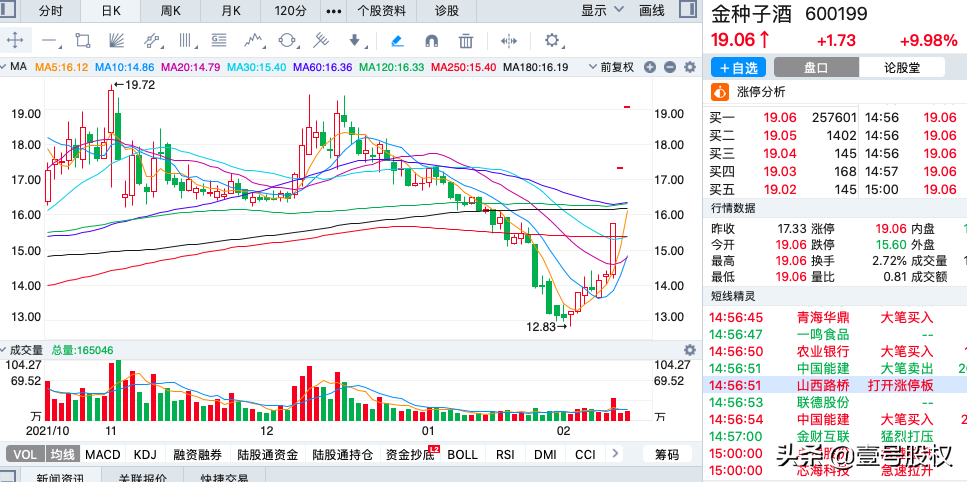Click MA250:15.40 legend label
Screen dimensions: 967x482
point(463,67)
